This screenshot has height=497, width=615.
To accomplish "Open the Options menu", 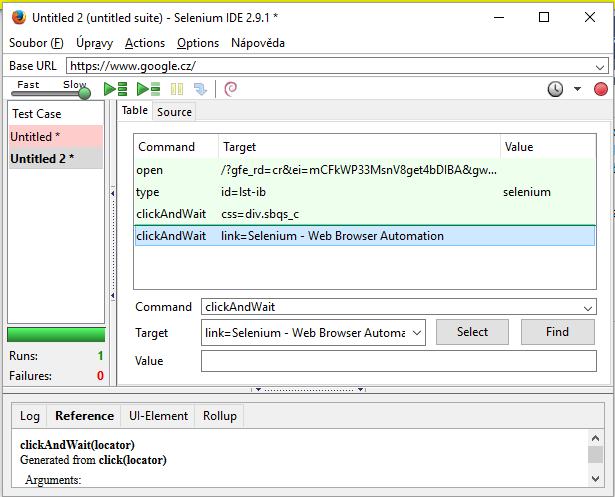I will [198, 43].
